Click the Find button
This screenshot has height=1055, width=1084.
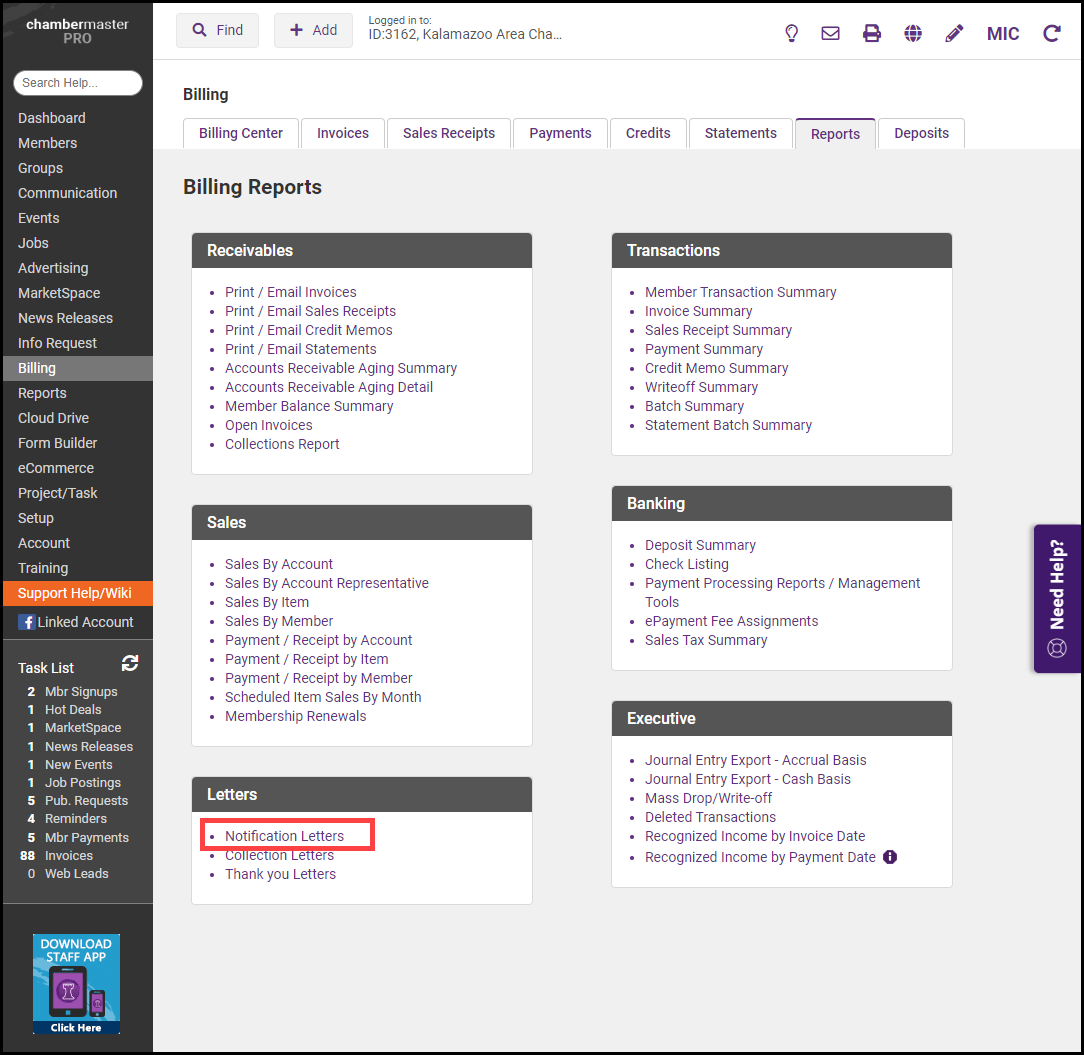point(217,30)
